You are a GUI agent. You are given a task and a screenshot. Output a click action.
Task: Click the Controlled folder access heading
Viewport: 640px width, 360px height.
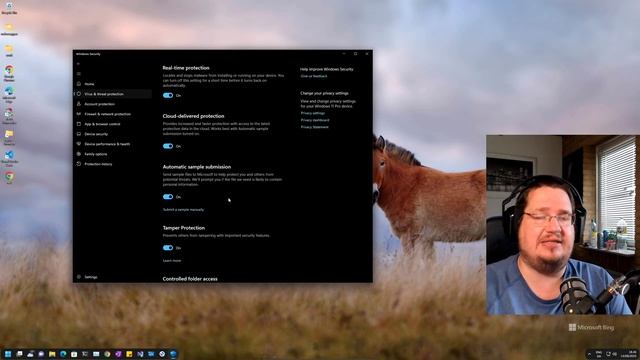point(190,279)
